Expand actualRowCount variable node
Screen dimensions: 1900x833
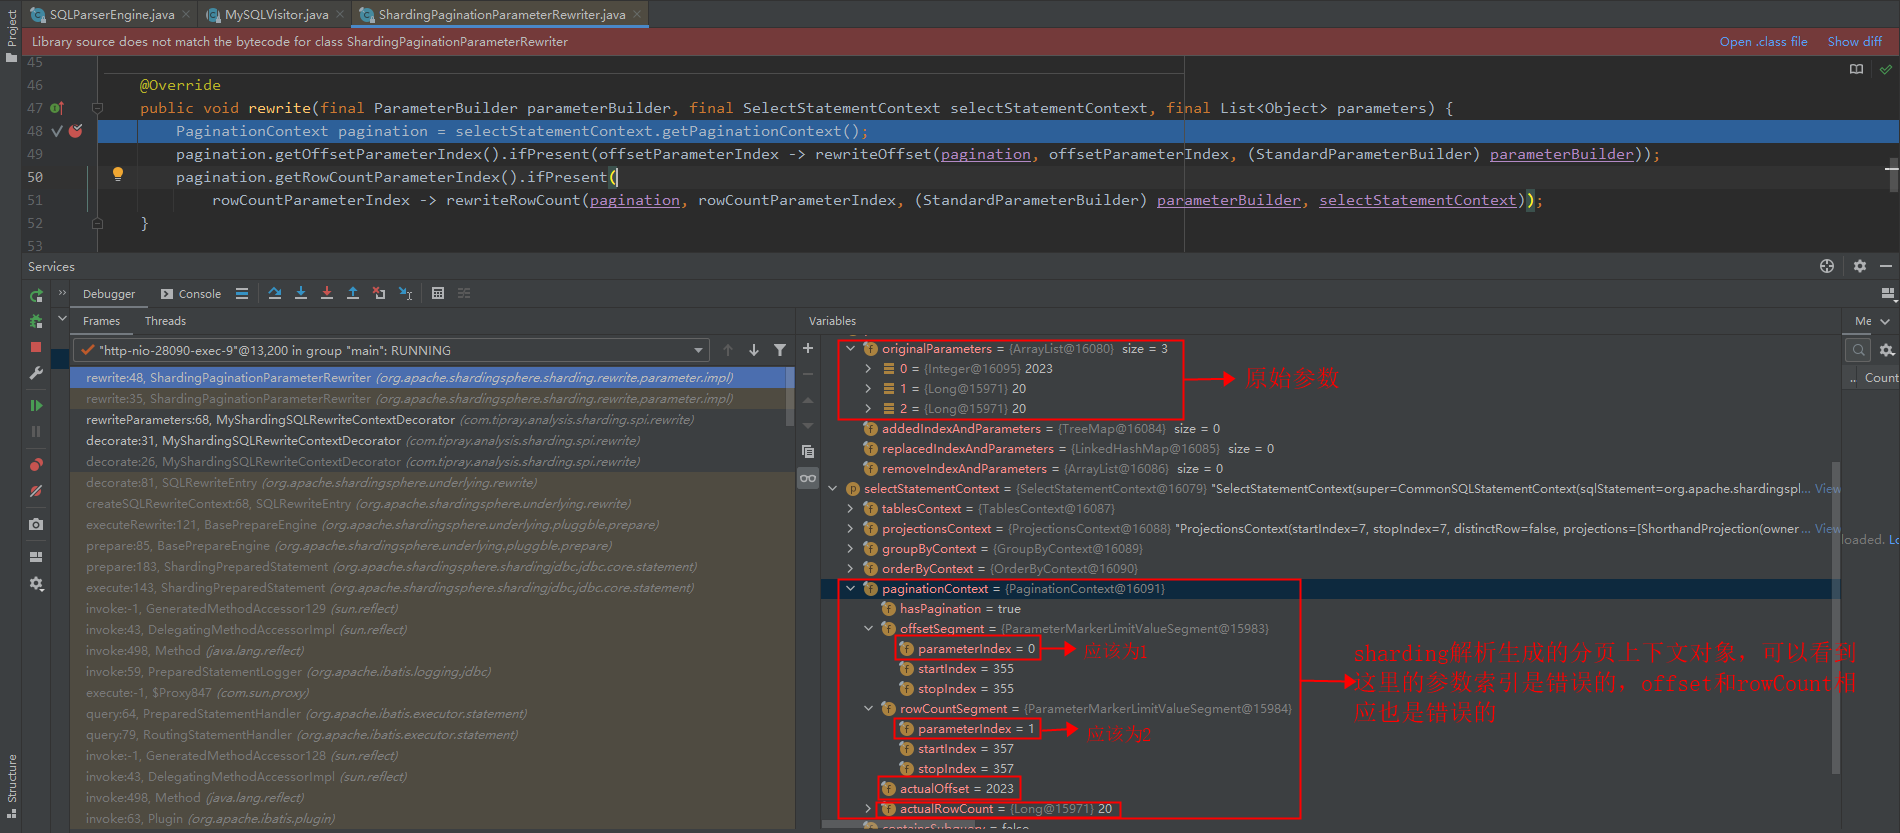click(x=869, y=809)
